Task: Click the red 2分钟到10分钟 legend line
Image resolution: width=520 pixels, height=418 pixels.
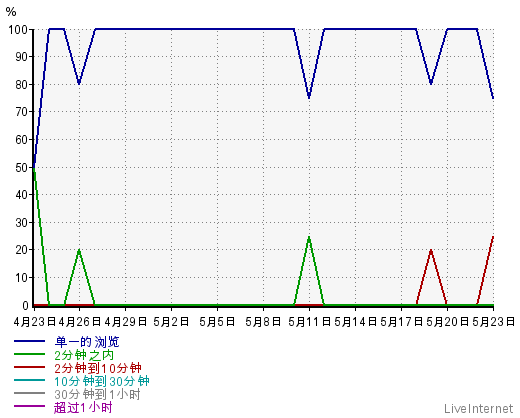Action: [x=29, y=367]
